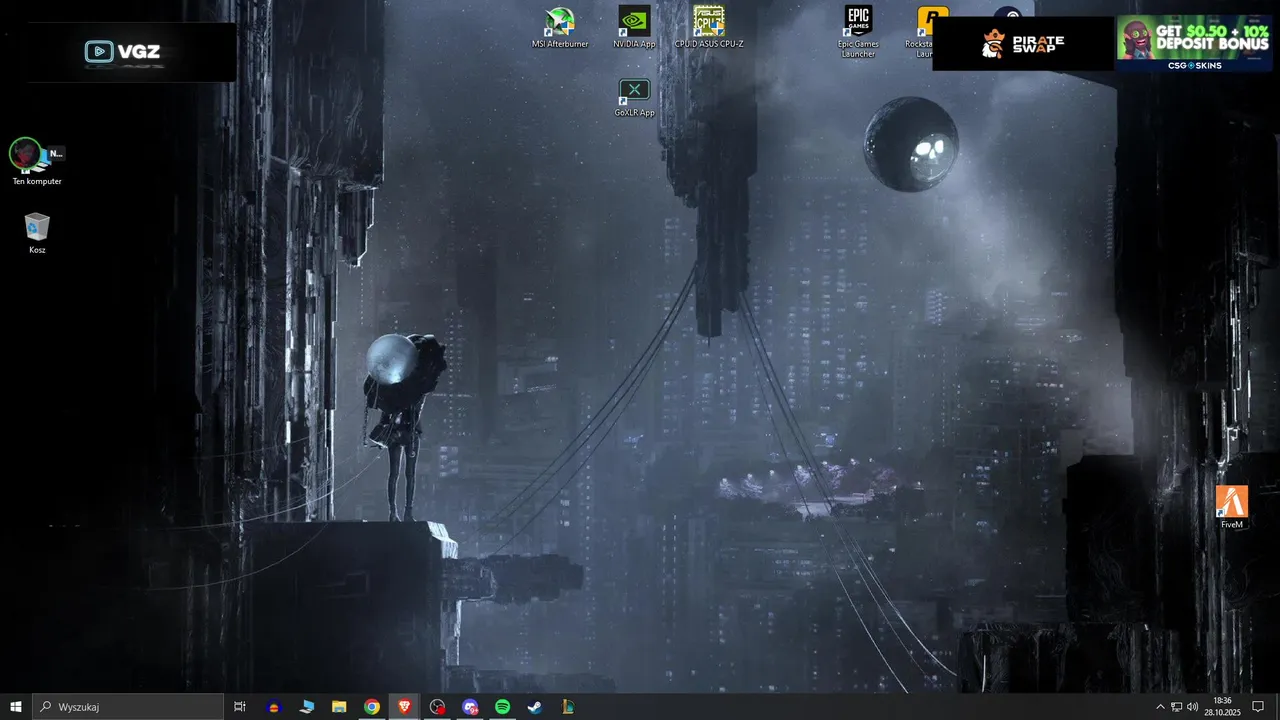Open the computer-monitor icon in the taskbar
The image size is (1280, 720).
(x=307, y=707)
